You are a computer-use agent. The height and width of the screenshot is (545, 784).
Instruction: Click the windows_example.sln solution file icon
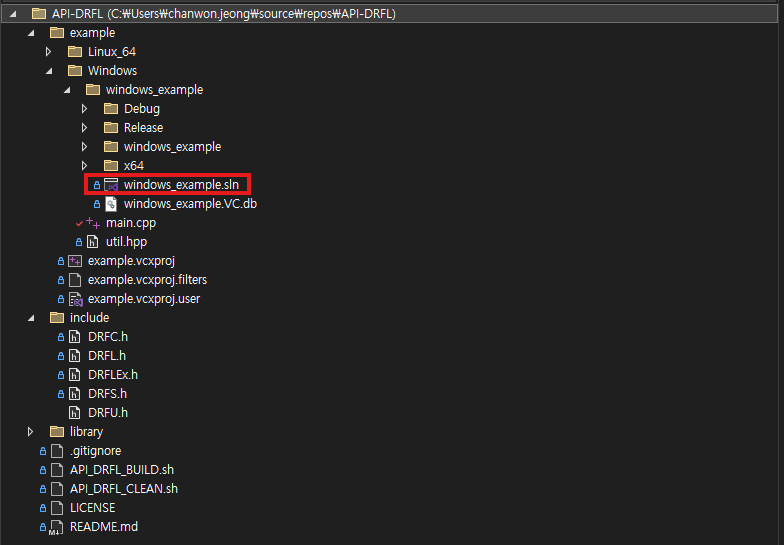pos(111,185)
